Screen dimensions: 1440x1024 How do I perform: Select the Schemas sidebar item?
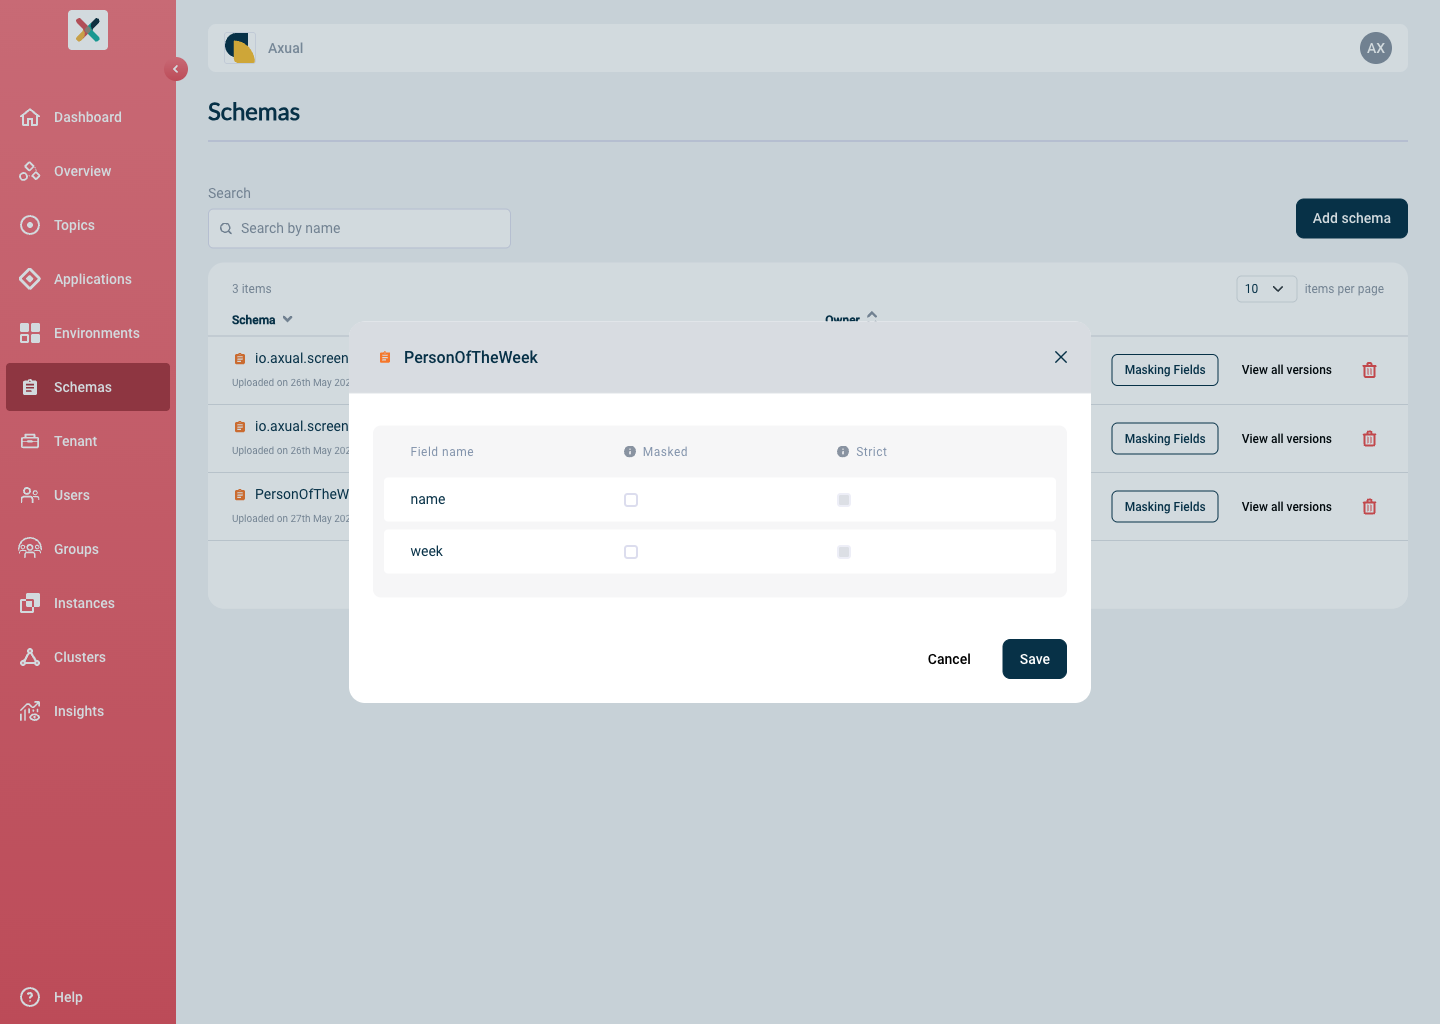(x=88, y=387)
